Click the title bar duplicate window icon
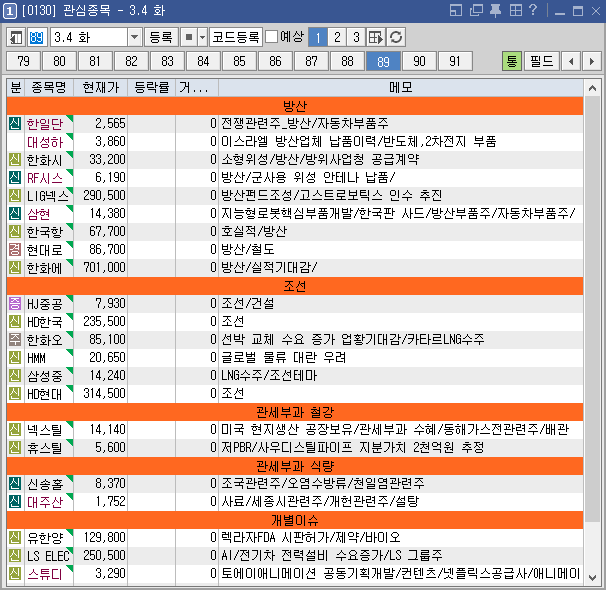606x590 pixels. (476, 10)
